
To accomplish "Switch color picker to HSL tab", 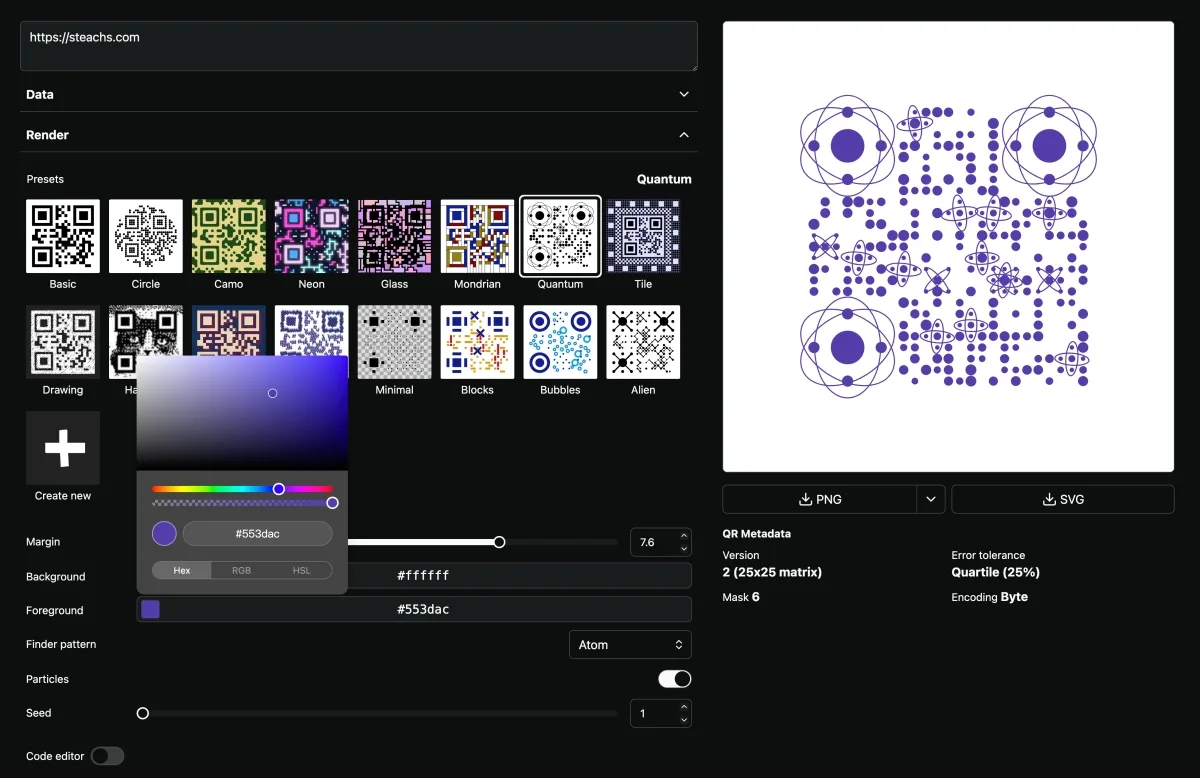I will coord(302,570).
